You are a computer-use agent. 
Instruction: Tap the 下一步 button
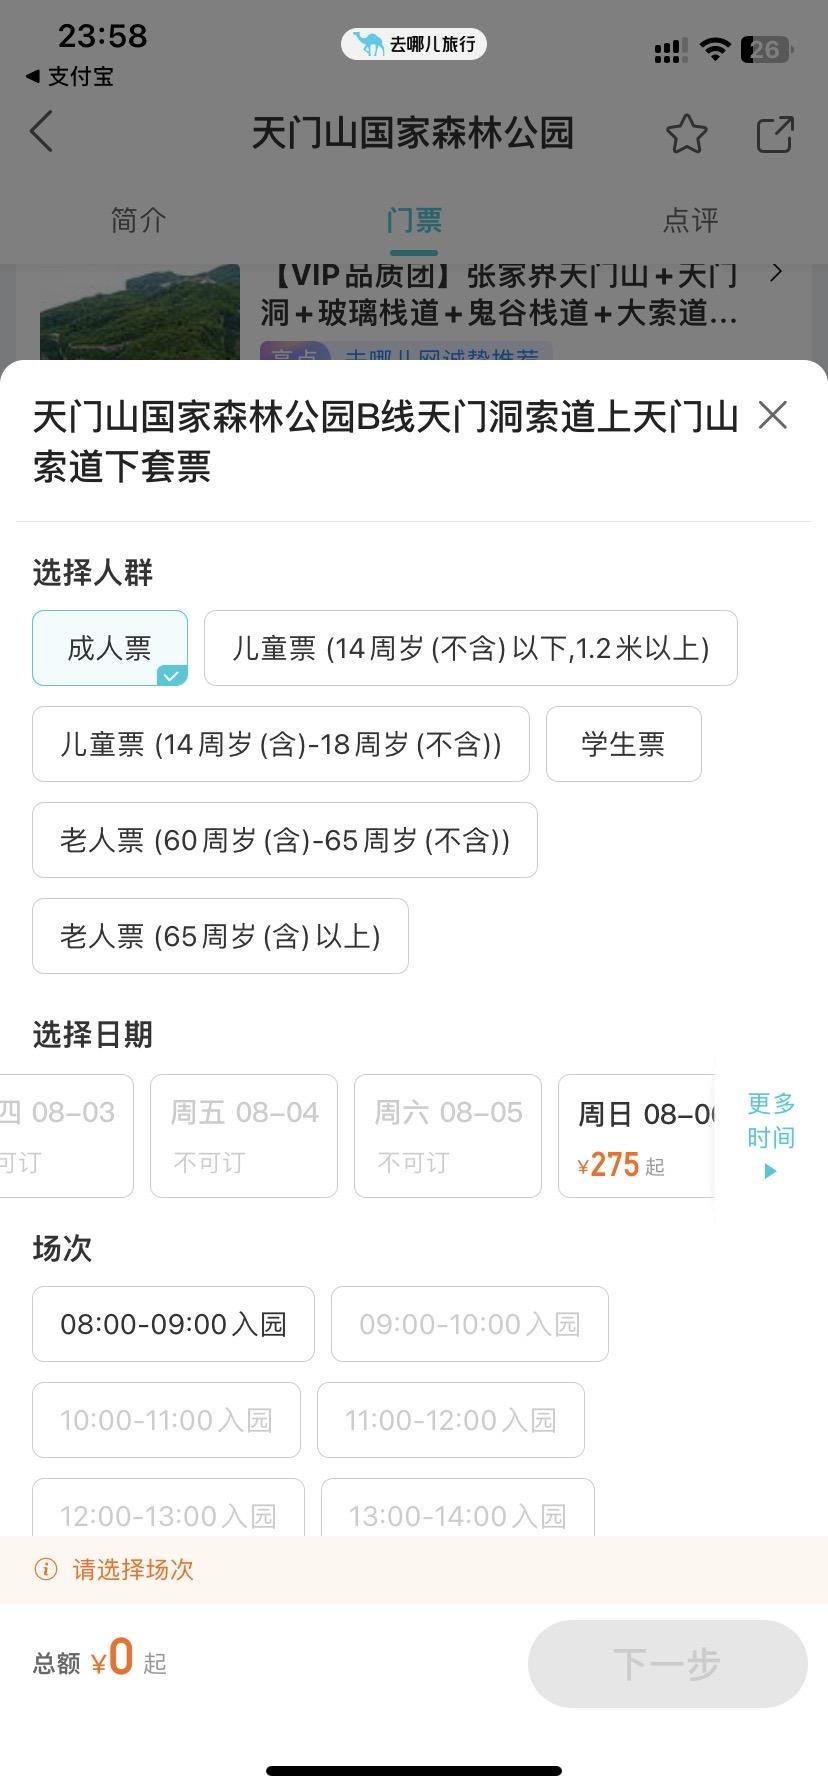(667, 1664)
